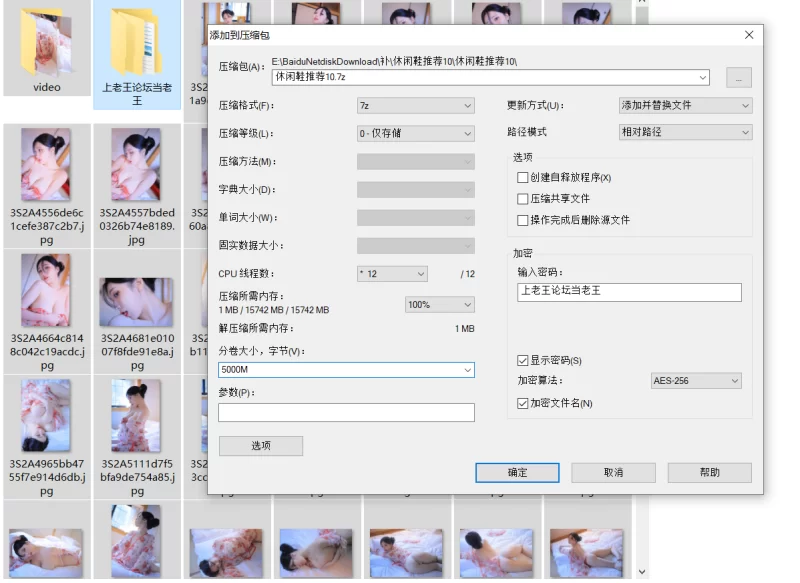Select thumbnail of 3S2A4557bded0326b74e8189.jpg
Screen dimensions: 800x583
coord(136,164)
